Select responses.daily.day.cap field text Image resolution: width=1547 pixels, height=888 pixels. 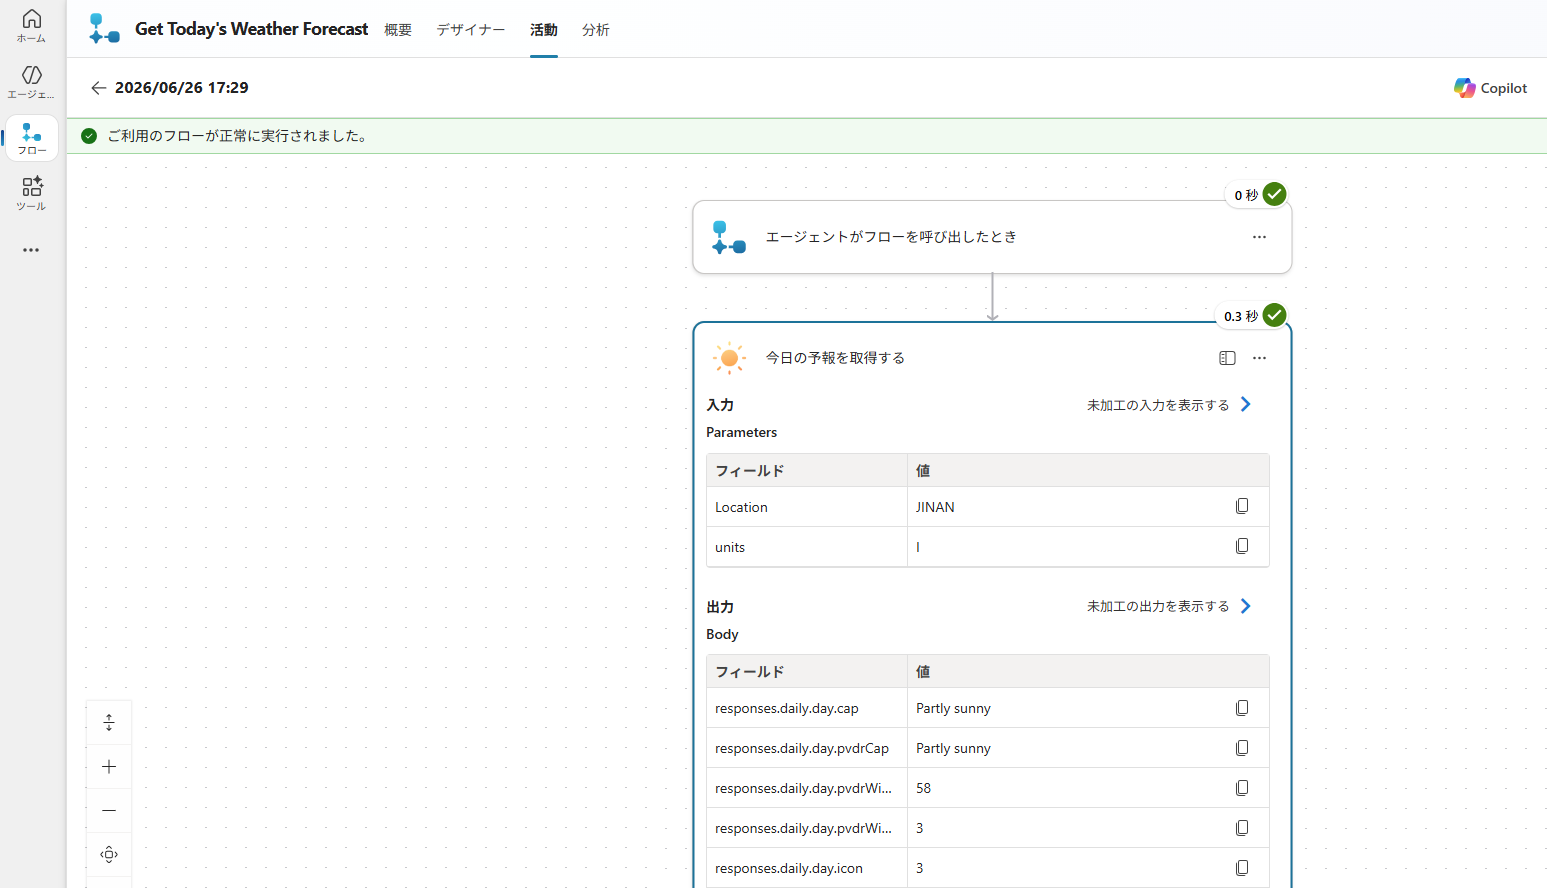click(787, 708)
